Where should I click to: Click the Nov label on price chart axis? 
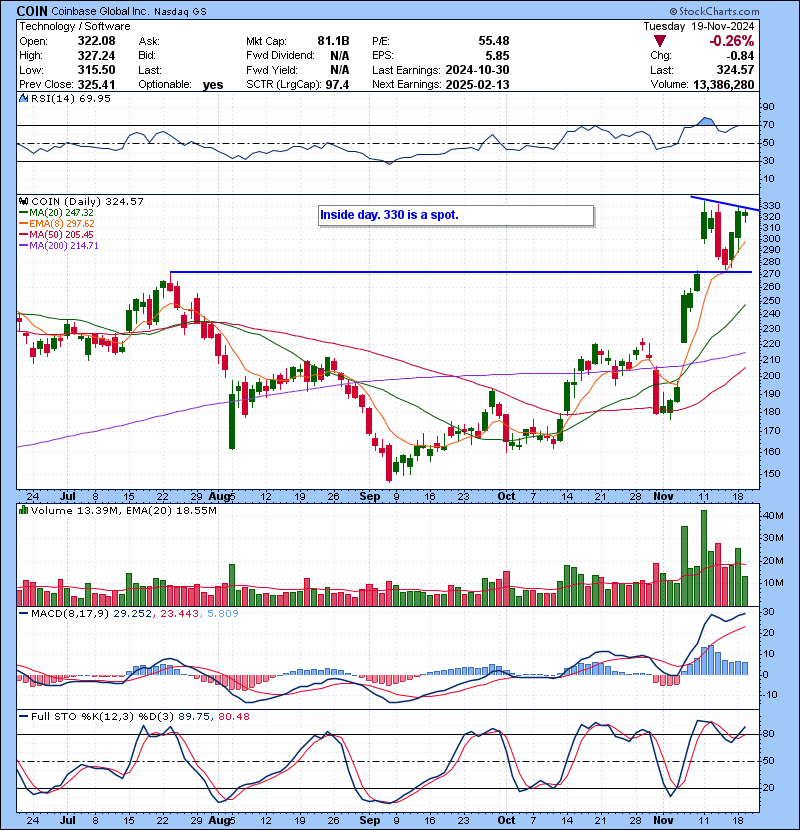point(663,496)
